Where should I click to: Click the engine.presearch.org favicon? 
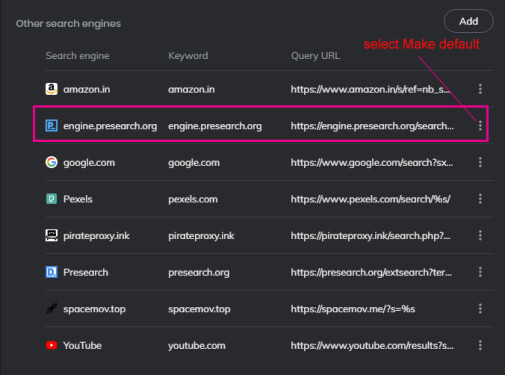point(51,126)
